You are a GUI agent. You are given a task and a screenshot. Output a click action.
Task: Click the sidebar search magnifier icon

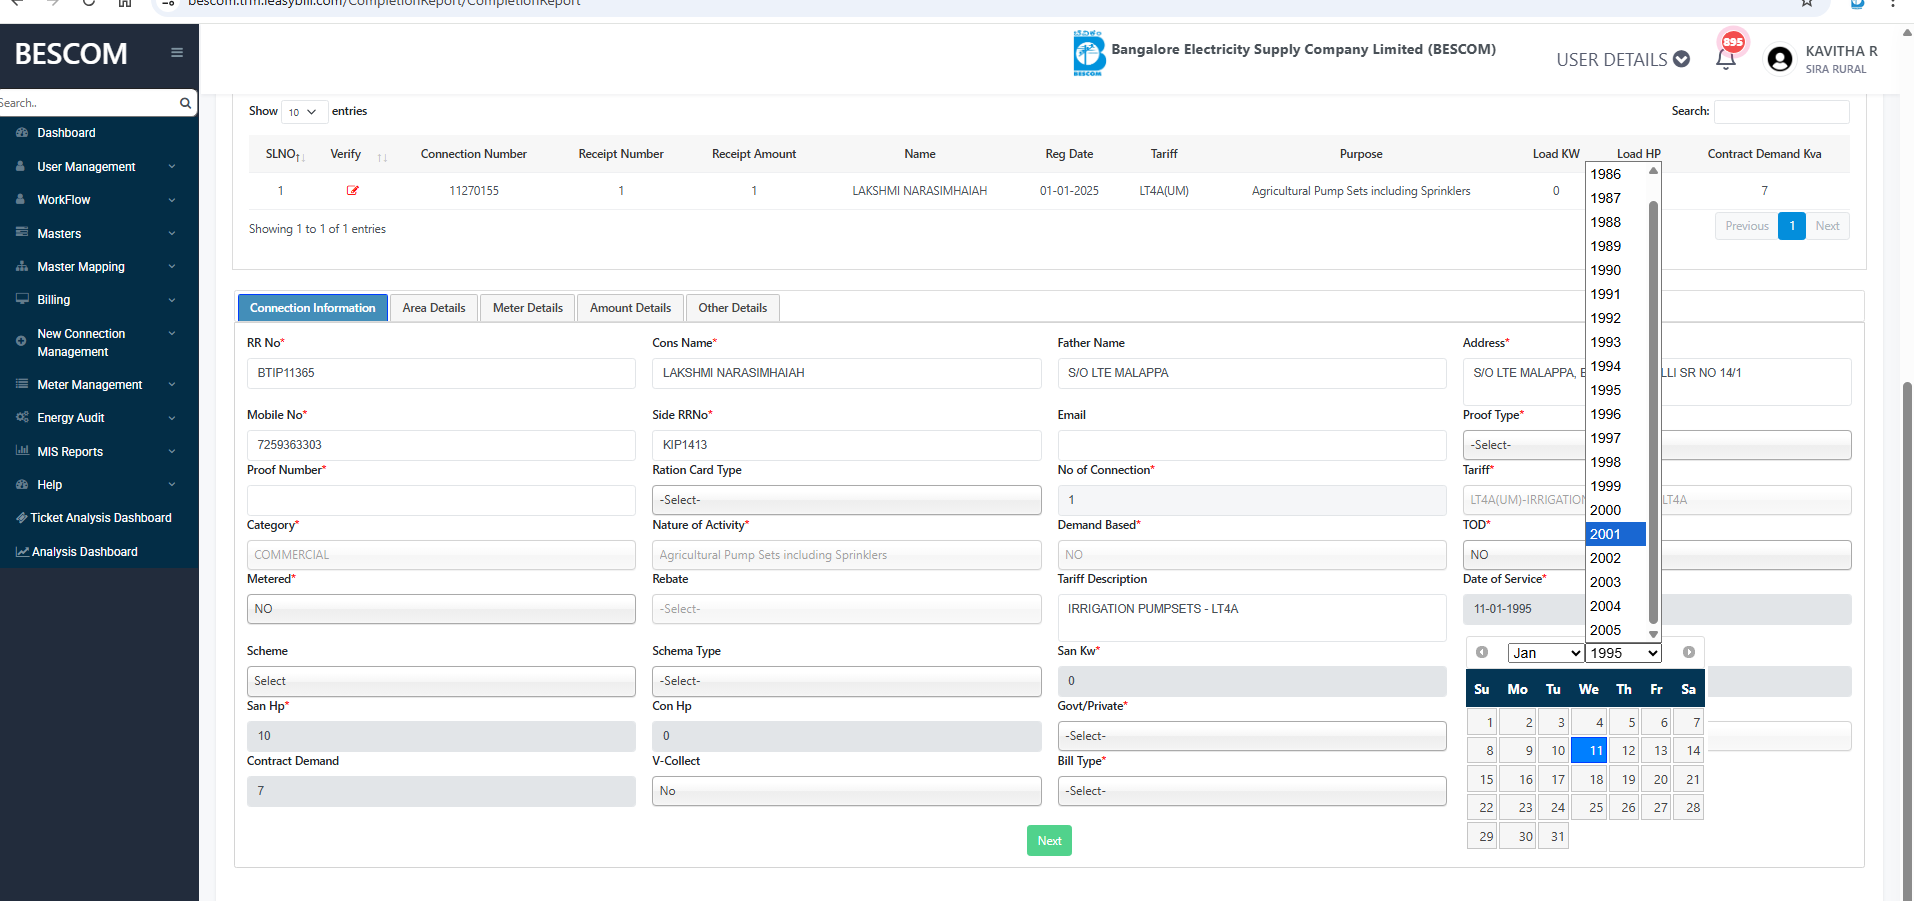pyautogui.click(x=185, y=103)
